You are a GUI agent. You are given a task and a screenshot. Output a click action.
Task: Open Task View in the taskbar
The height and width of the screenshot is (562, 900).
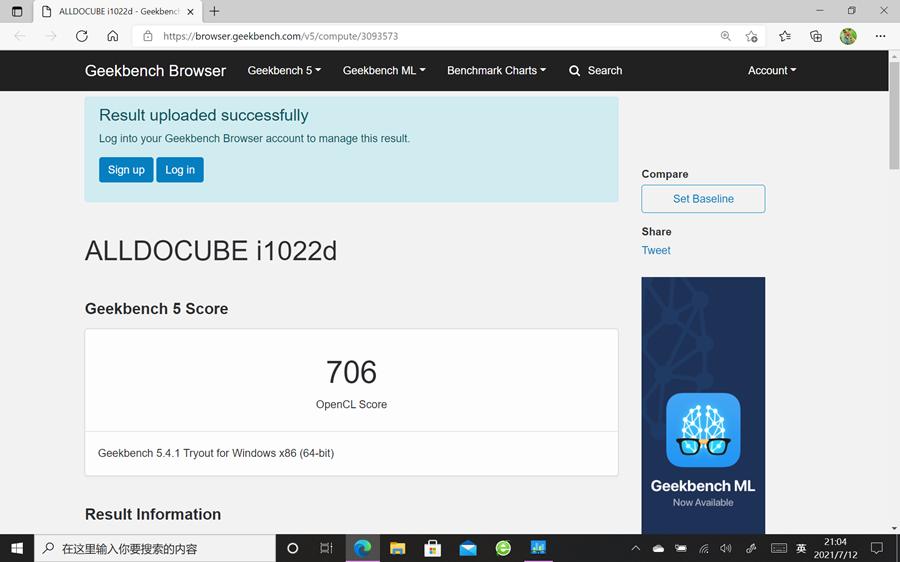pos(326,548)
